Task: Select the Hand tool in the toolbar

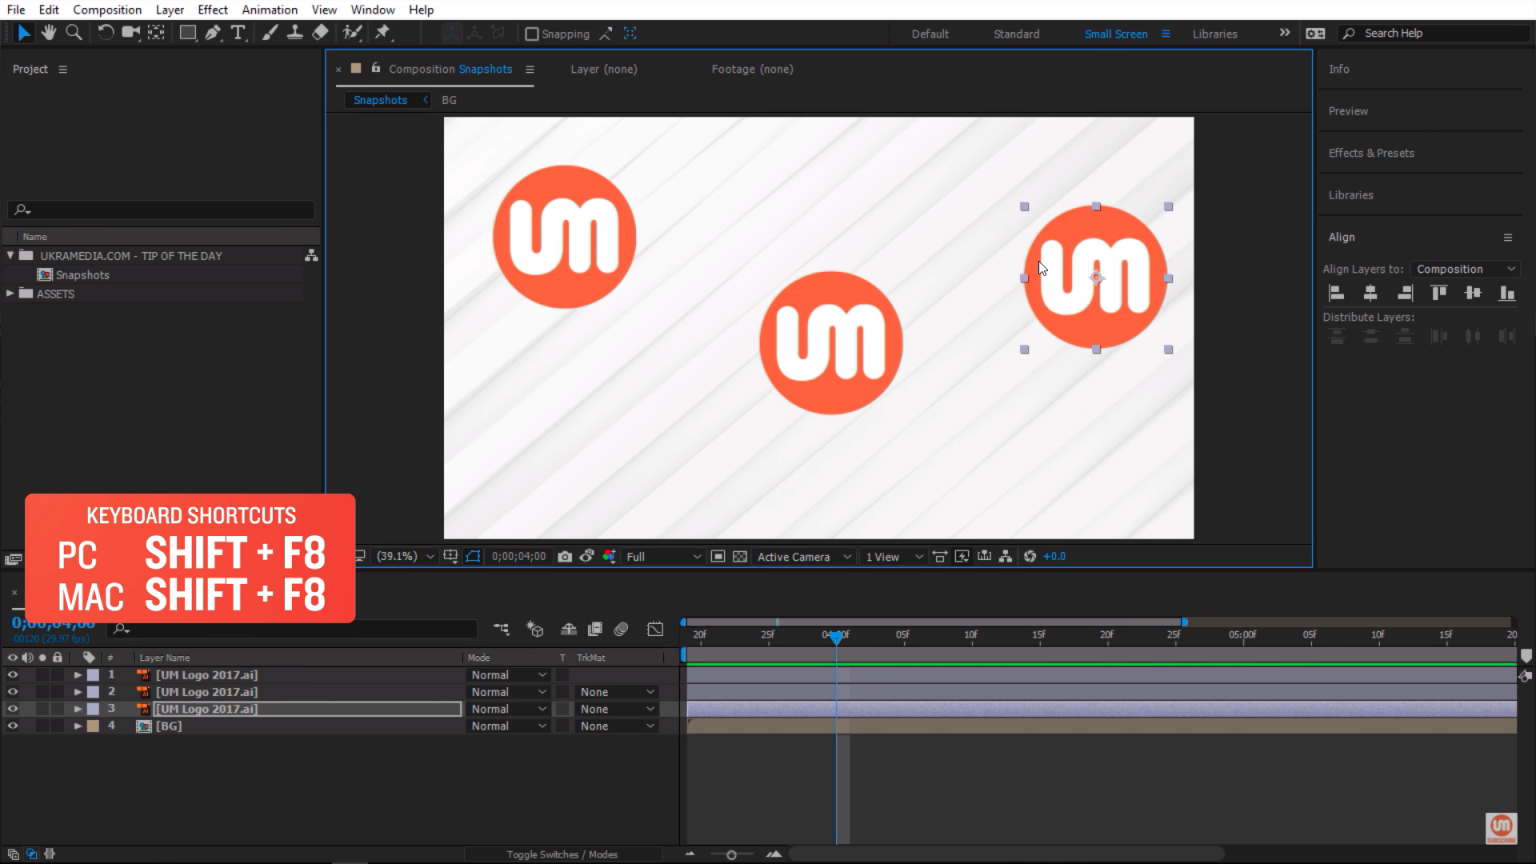Action: coord(49,33)
